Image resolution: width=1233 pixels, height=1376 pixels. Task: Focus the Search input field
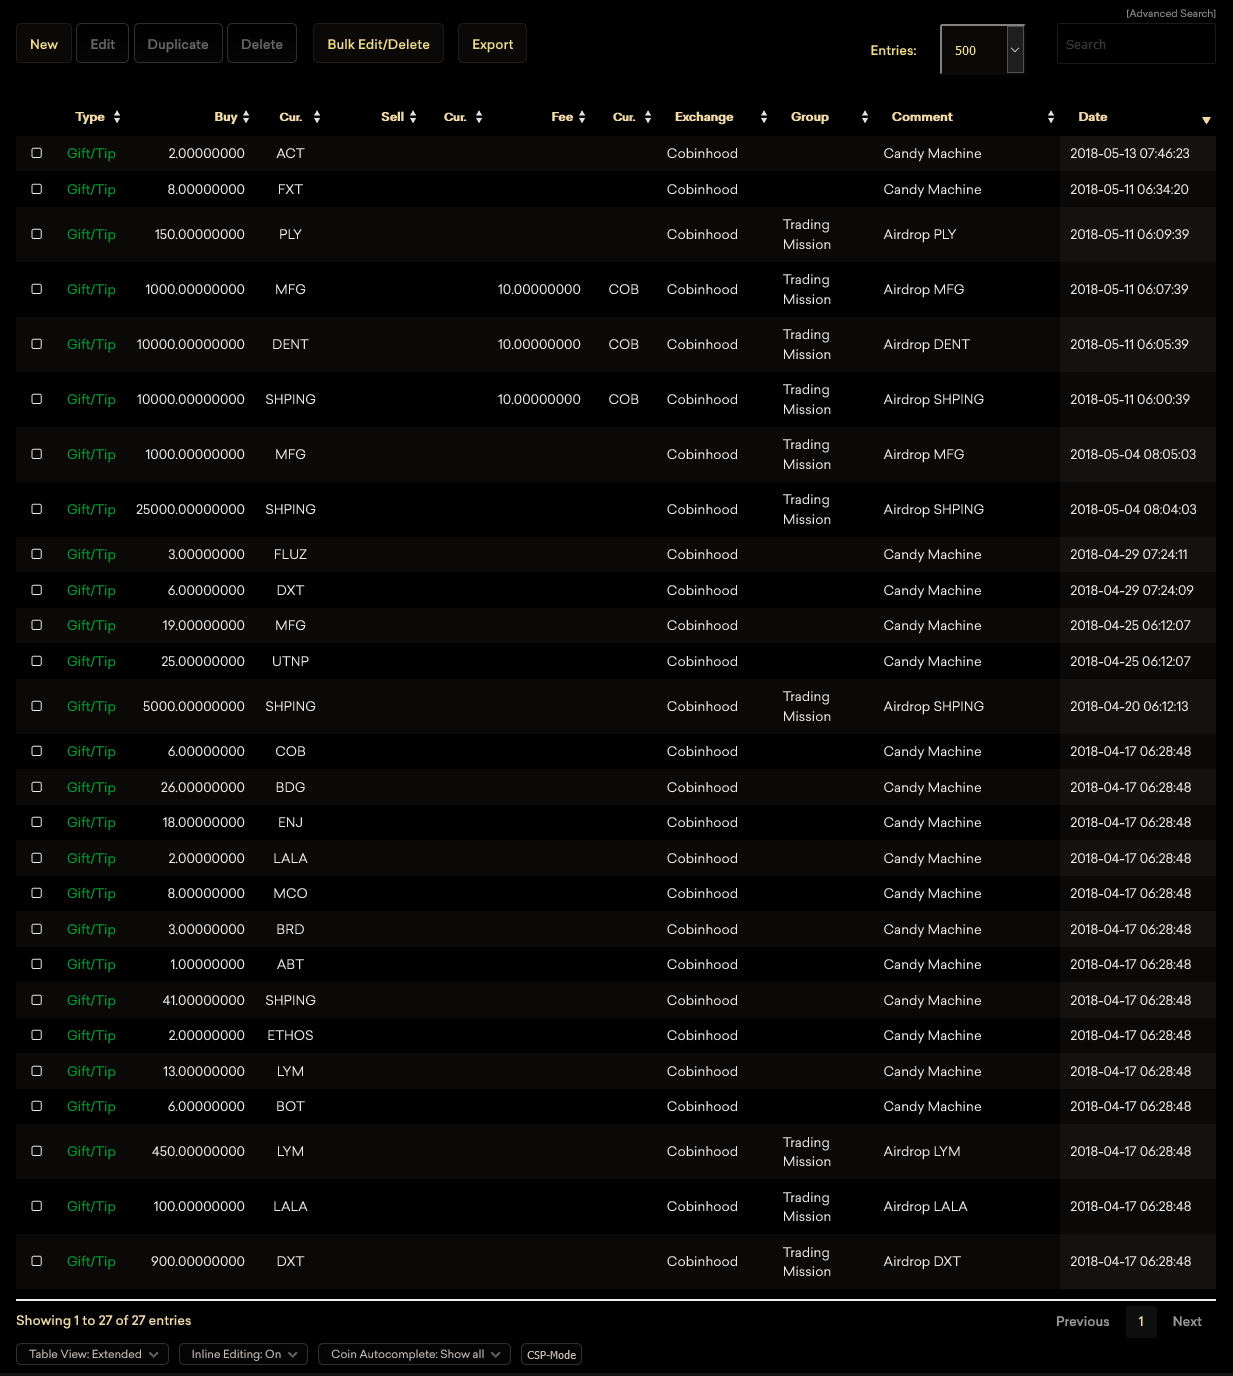pyautogui.click(x=1136, y=44)
